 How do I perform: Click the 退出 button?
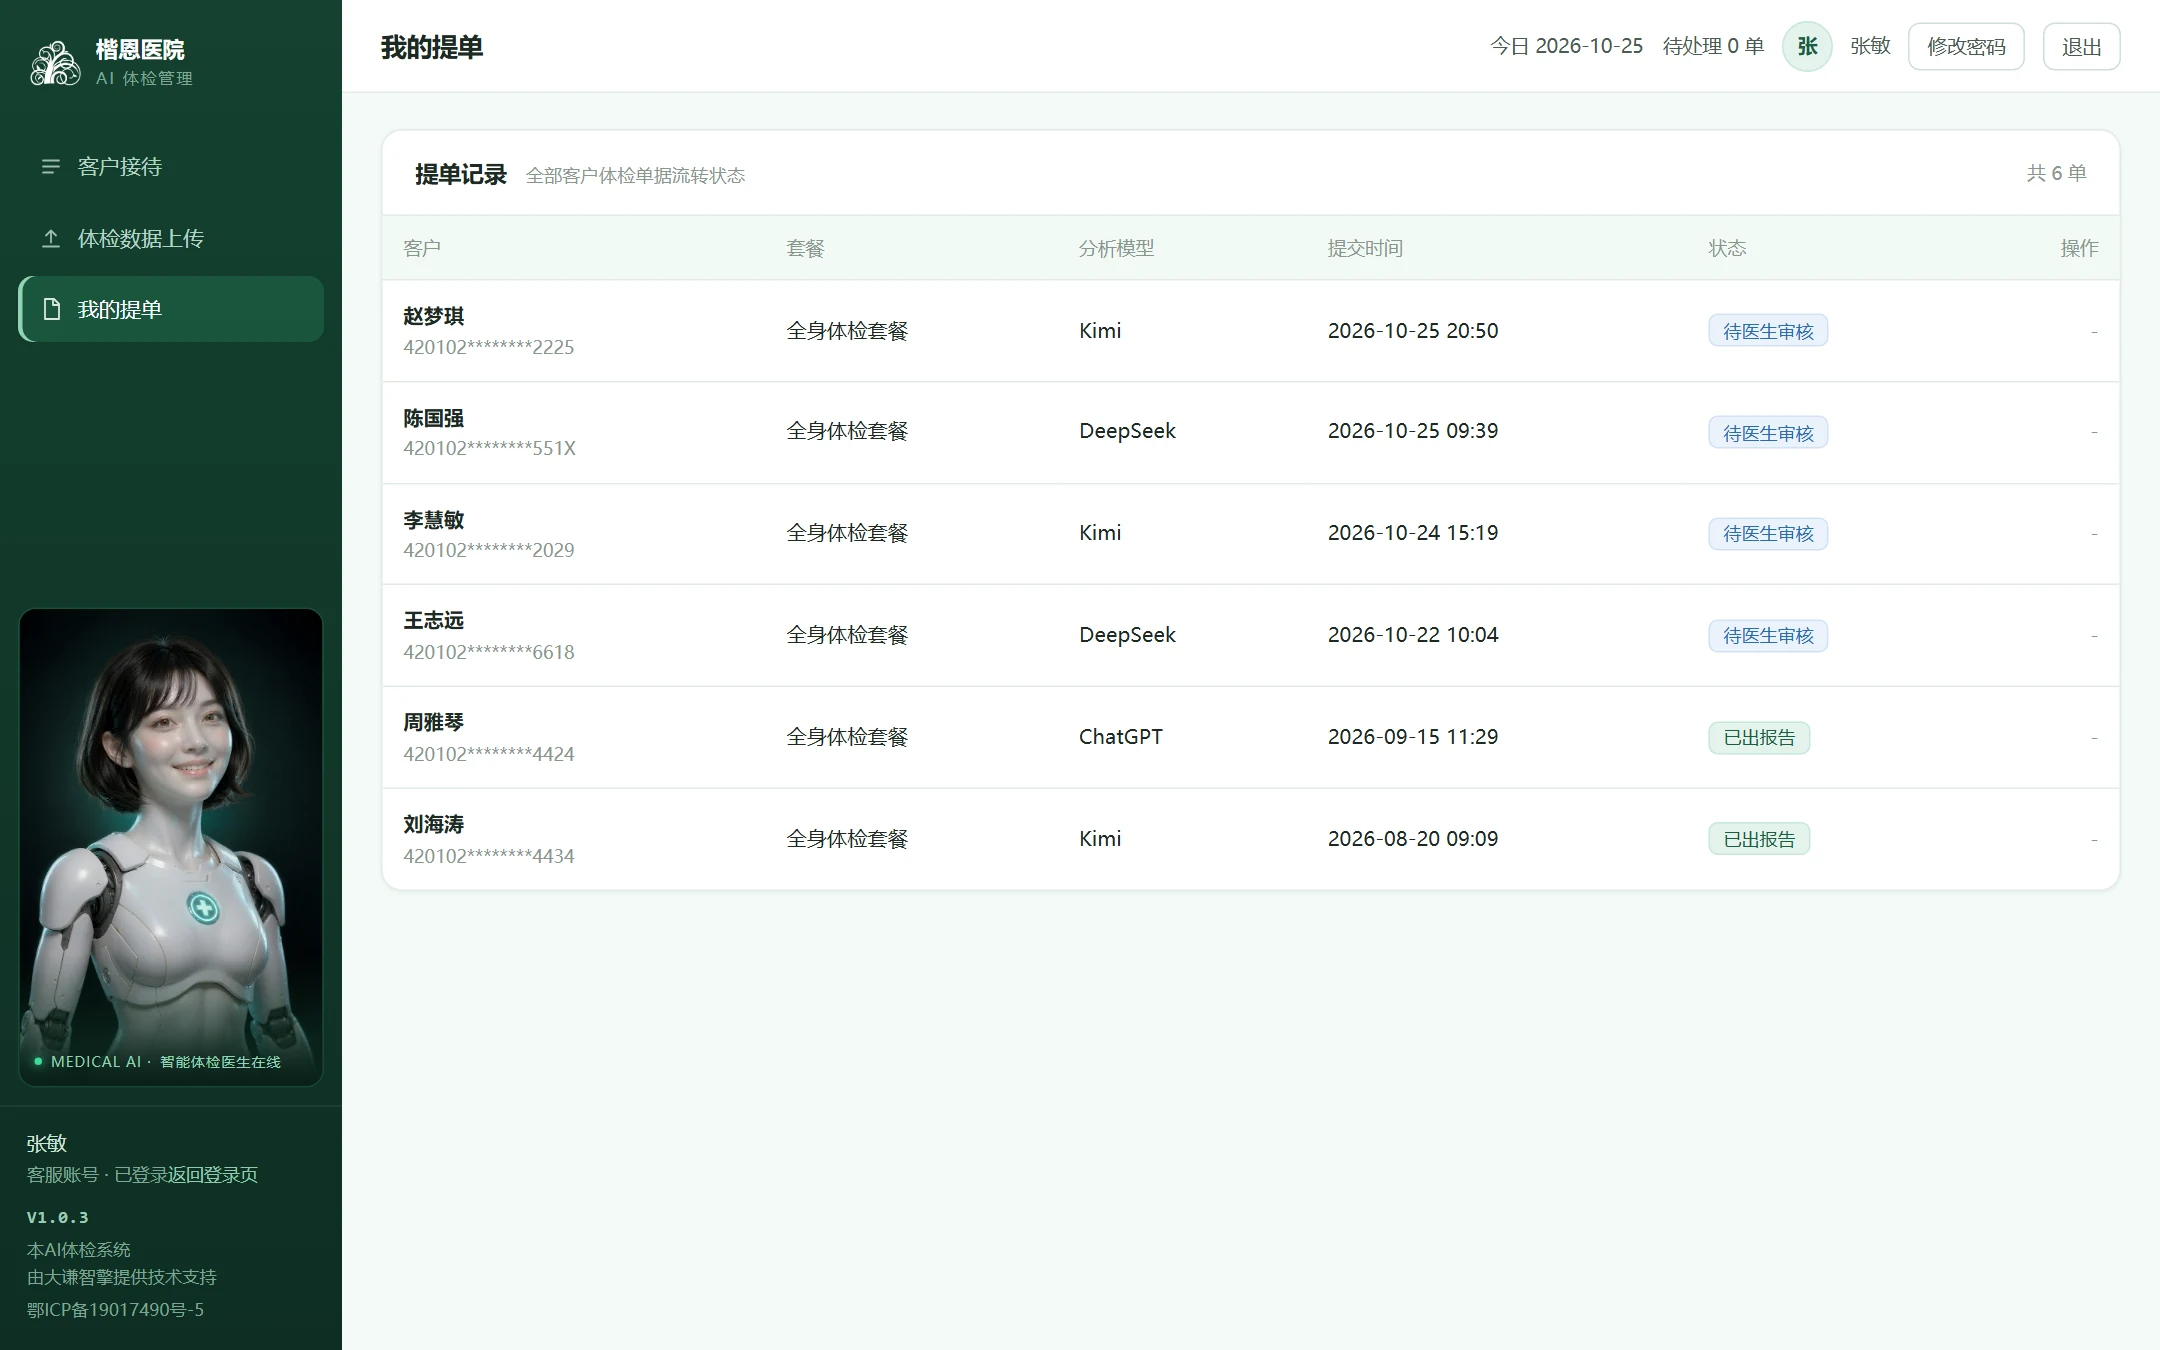(2081, 47)
